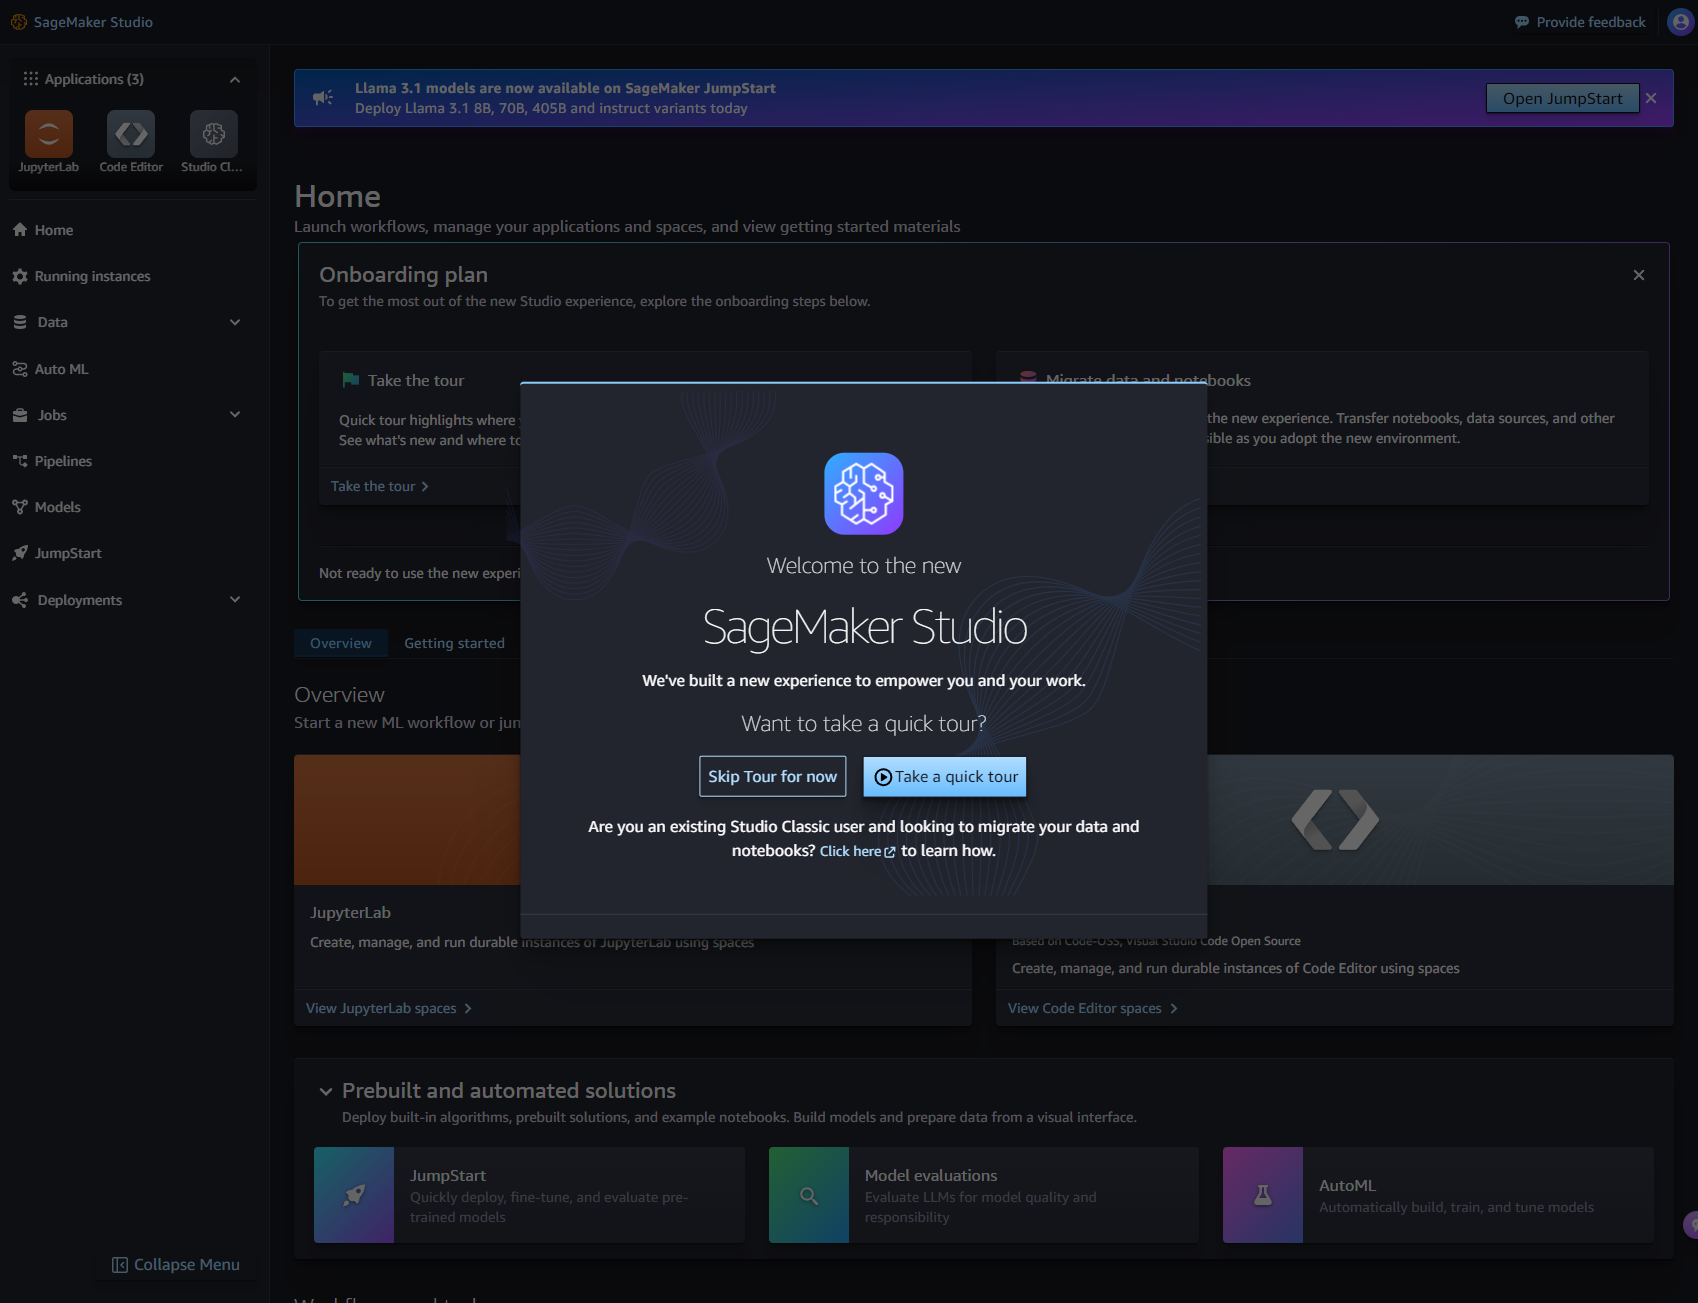
Task: Click the flag icon beside Take the tour
Action: [351, 380]
